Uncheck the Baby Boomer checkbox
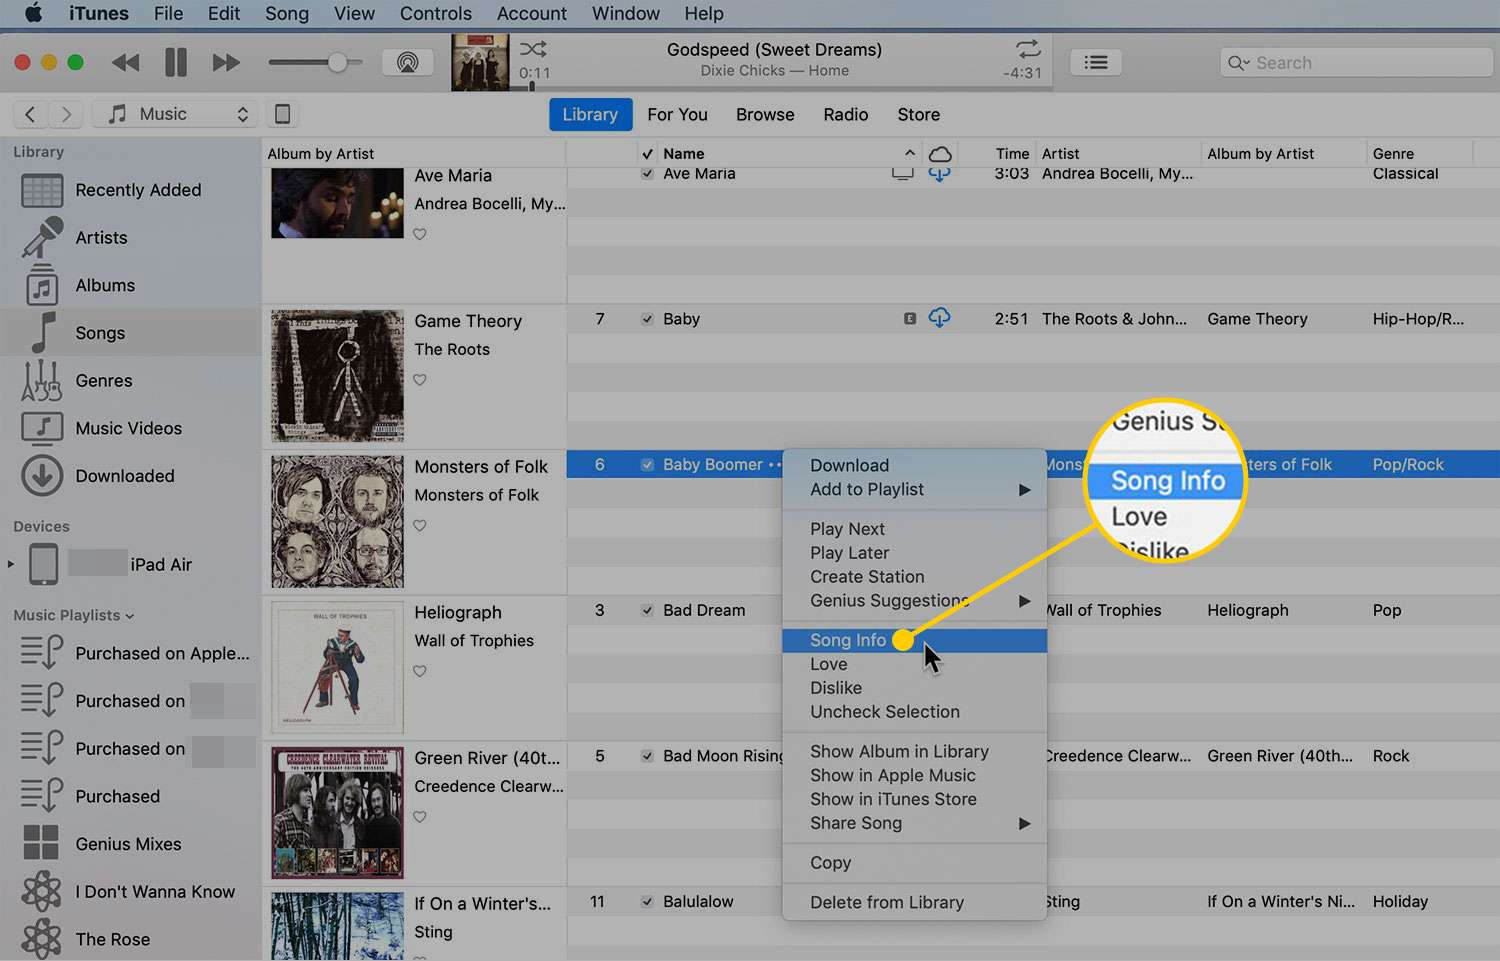The image size is (1500, 961). 647,465
